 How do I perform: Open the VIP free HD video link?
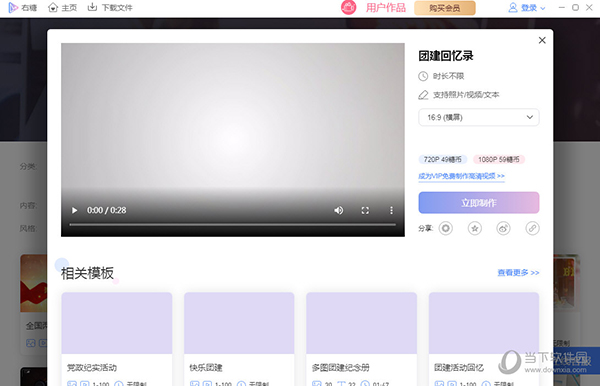pos(461,176)
